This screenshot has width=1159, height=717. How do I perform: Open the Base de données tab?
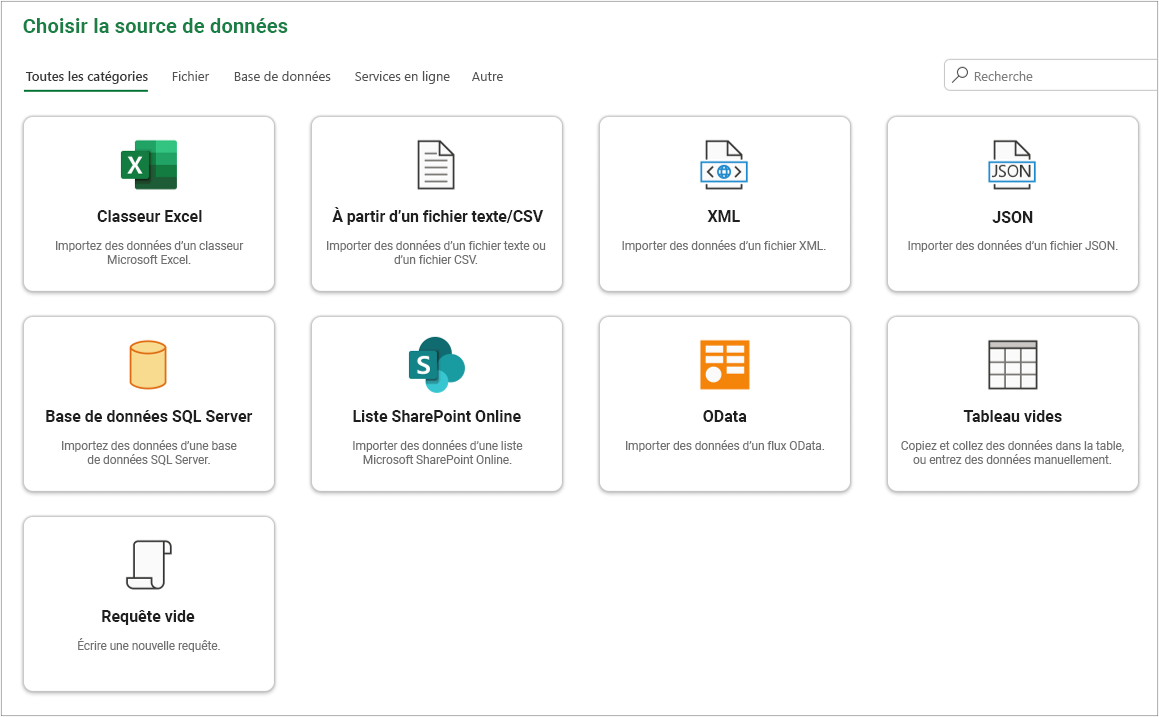click(x=282, y=76)
